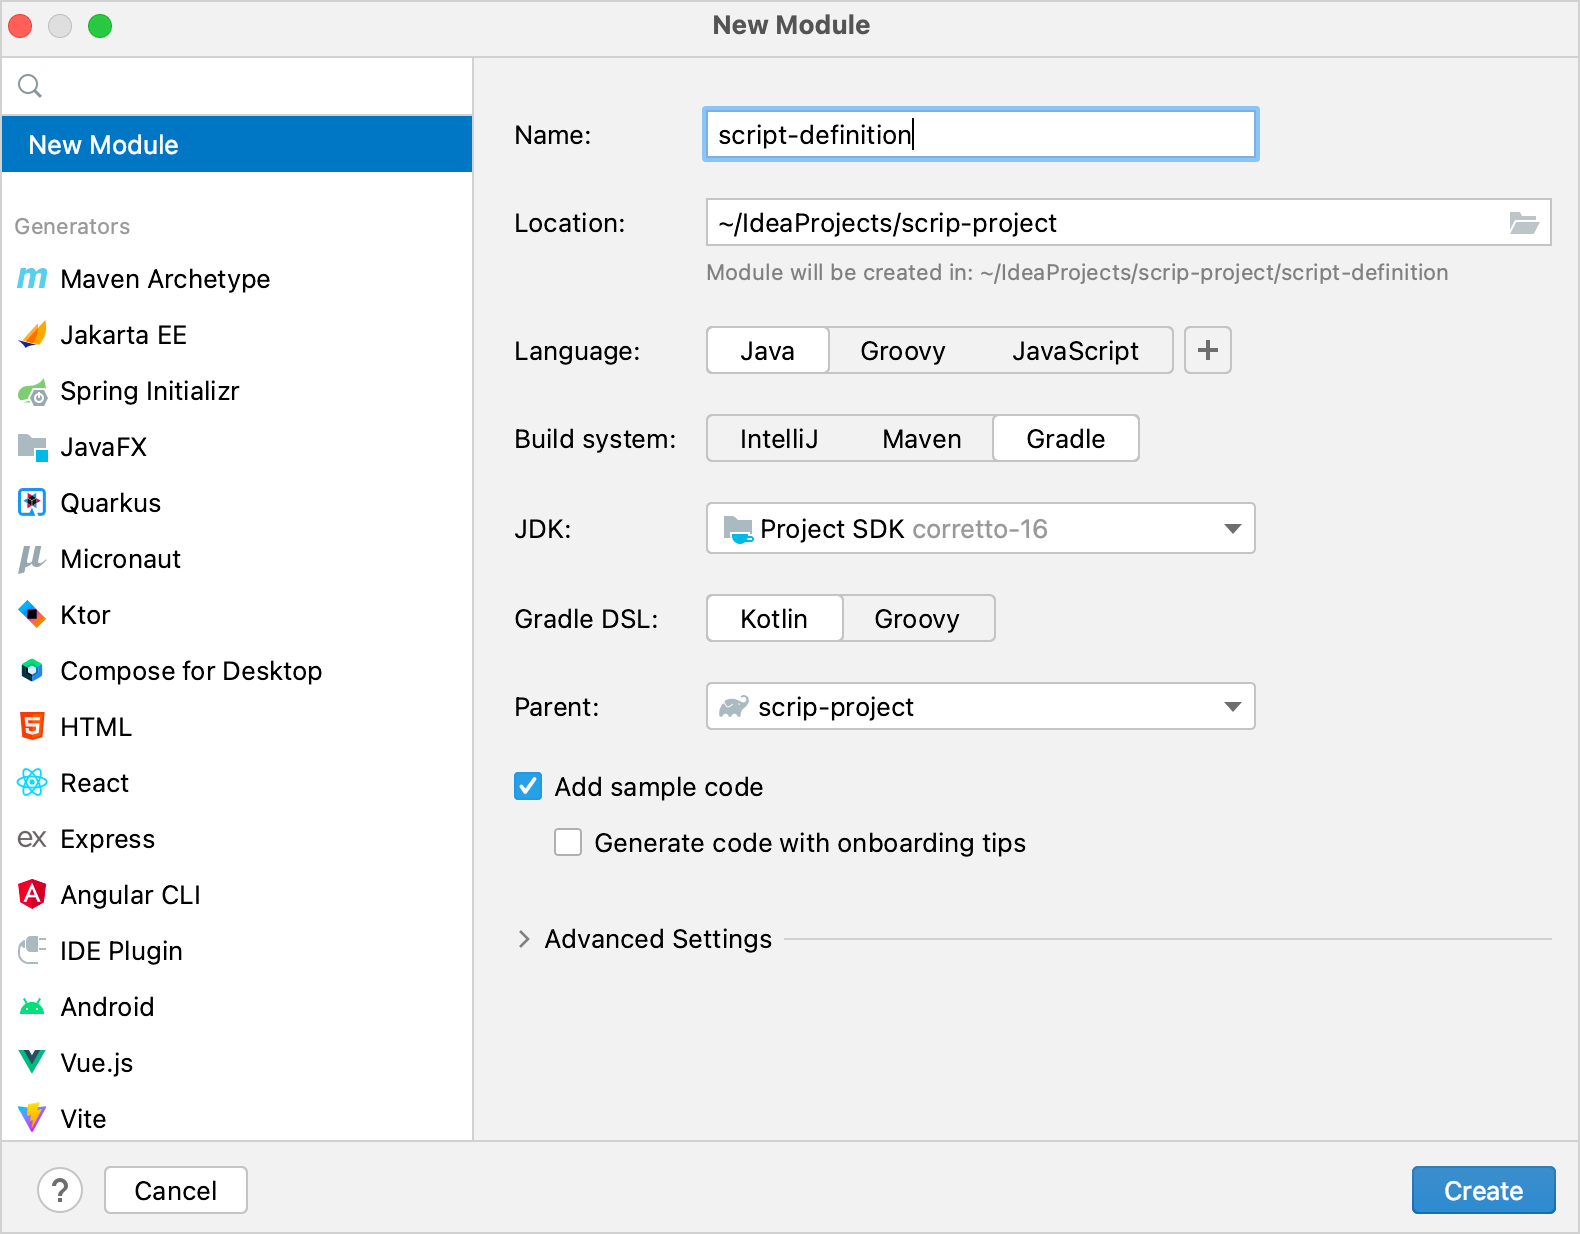Select New Module in the sidebar

pos(236,145)
